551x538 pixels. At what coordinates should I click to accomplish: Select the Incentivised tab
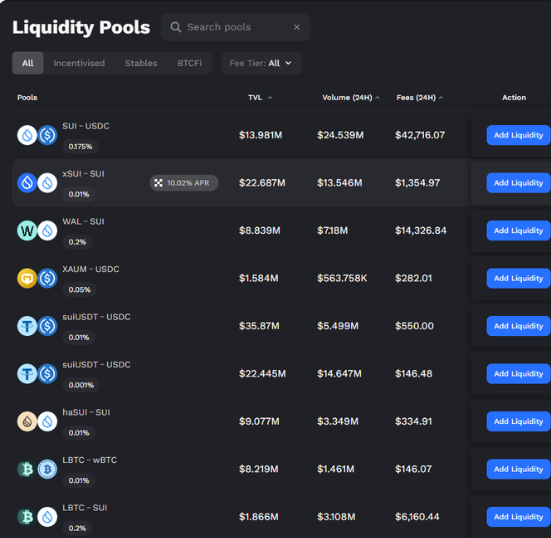point(79,63)
